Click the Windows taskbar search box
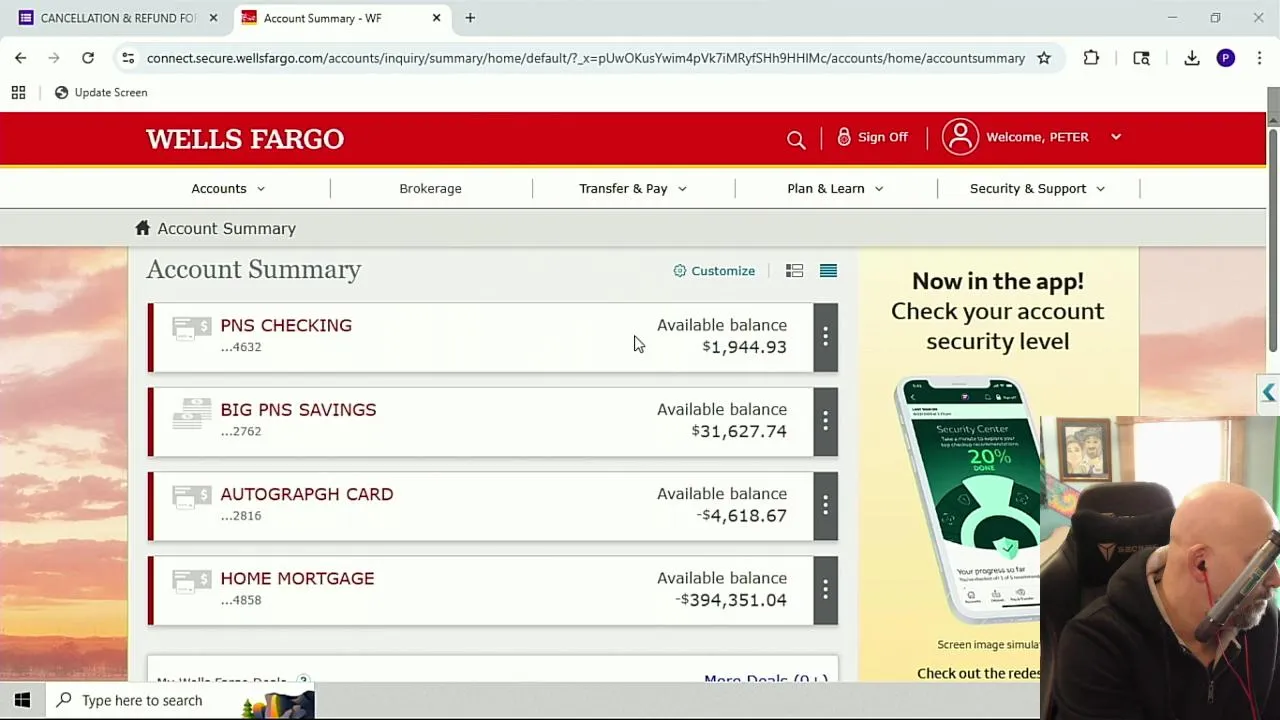Screen dimensions: 1280x720 tap(180, 700)
